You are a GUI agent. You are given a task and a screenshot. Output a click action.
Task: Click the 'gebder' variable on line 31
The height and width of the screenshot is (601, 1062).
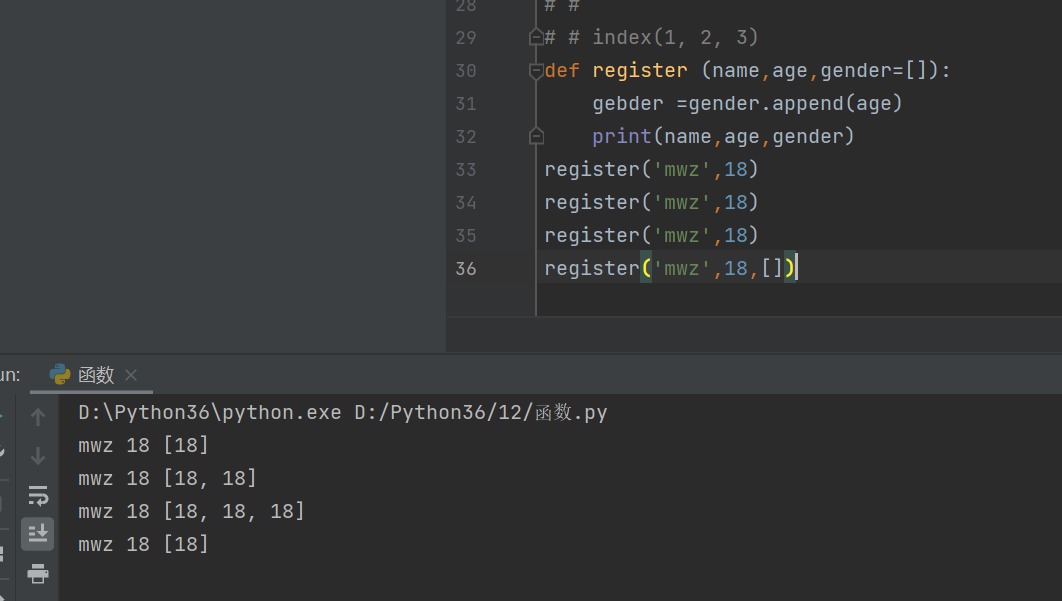628,104
